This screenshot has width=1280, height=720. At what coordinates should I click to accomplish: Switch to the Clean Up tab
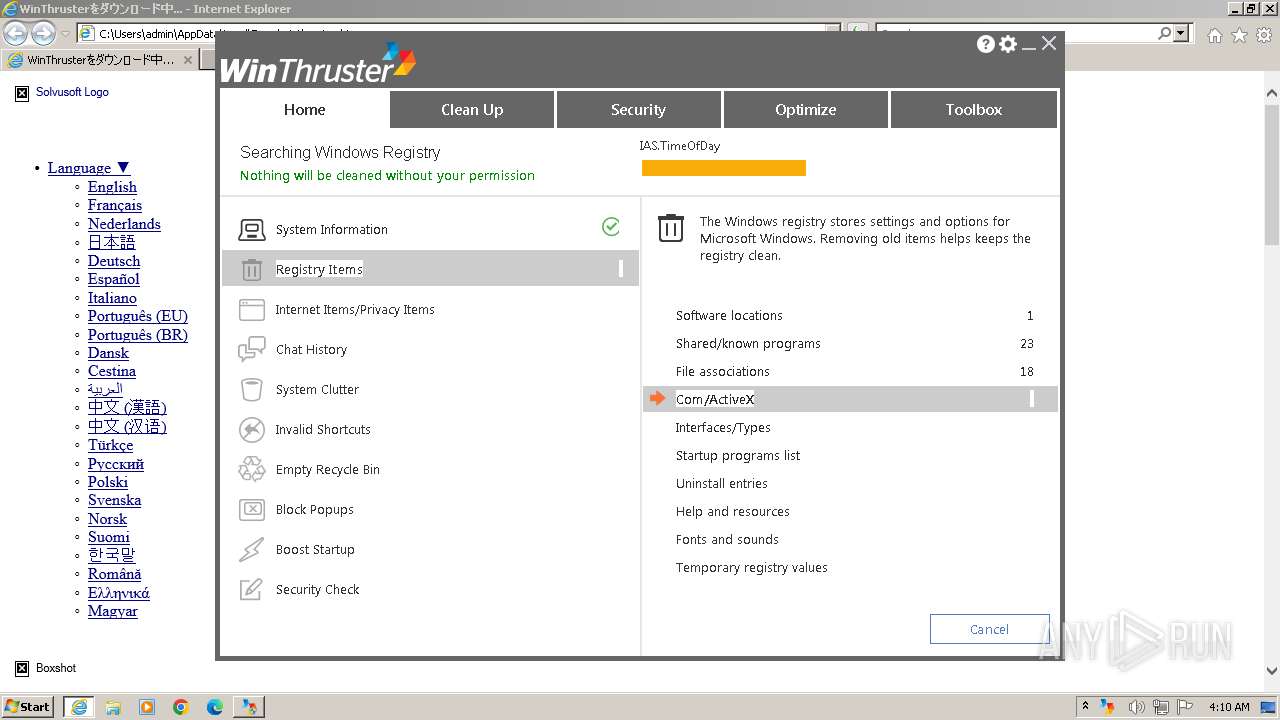tap(472, 110)
